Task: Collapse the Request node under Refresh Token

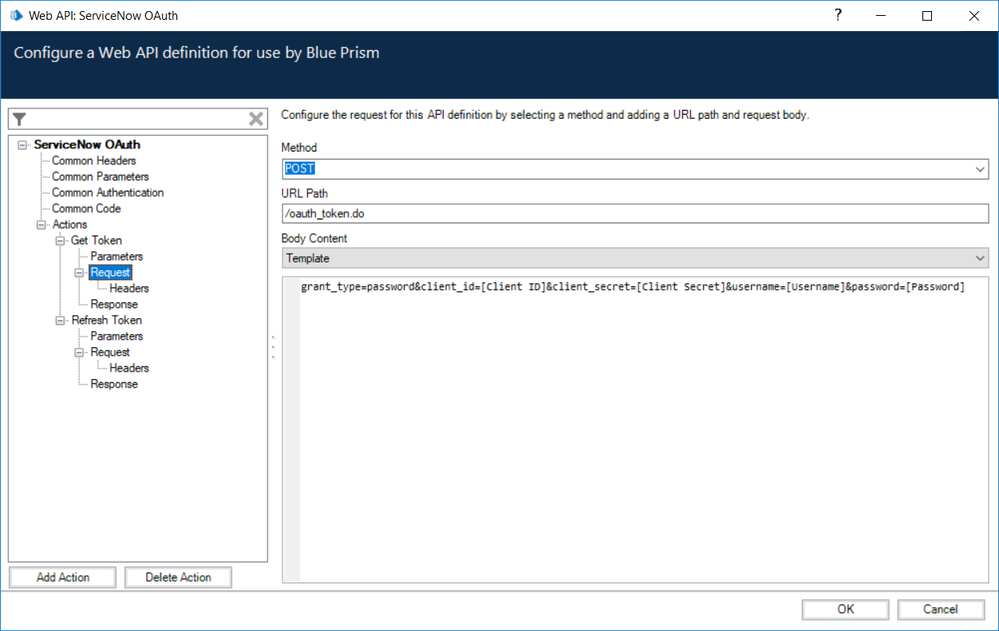Action: point(79,352)
